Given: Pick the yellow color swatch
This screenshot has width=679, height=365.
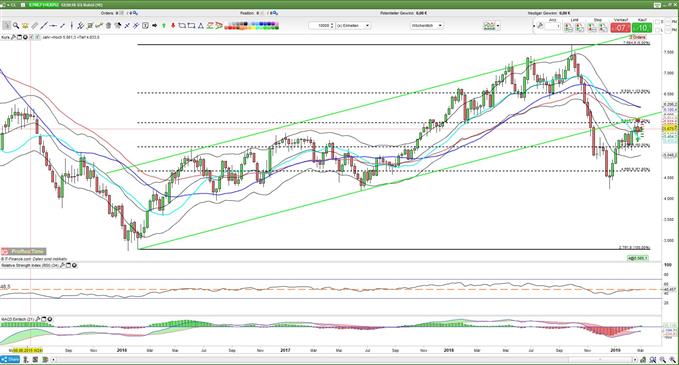Looking at the screenshot, I should [254, 28].
